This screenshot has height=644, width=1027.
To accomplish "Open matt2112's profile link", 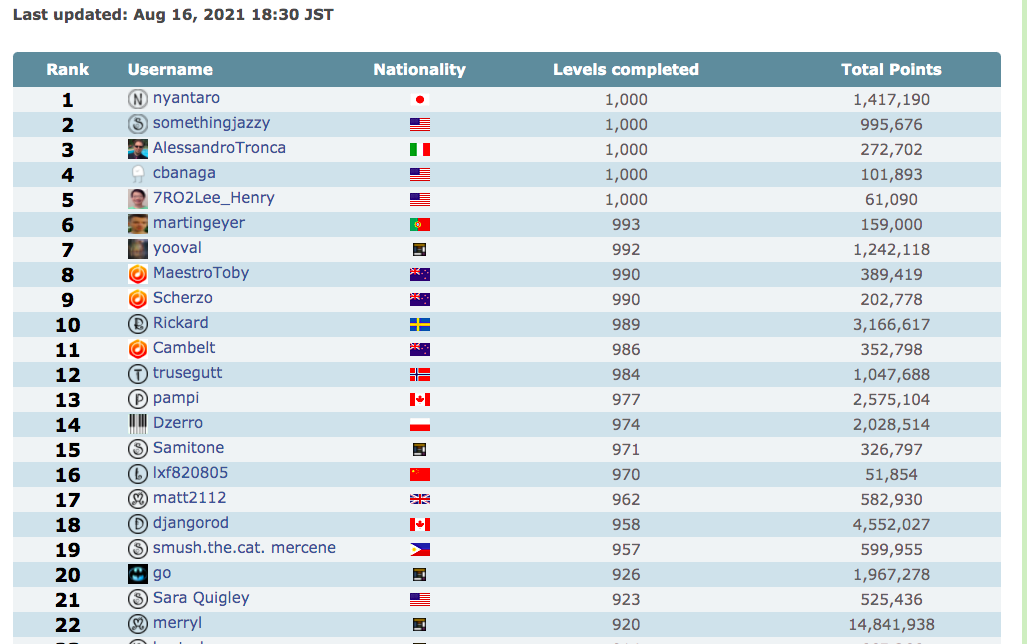I will click(x=189, y=498).
